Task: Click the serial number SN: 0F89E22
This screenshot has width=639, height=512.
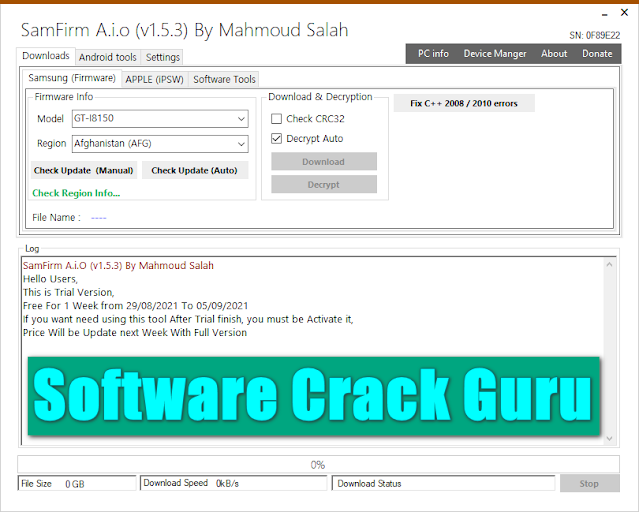Action: (x=595, y=35)
